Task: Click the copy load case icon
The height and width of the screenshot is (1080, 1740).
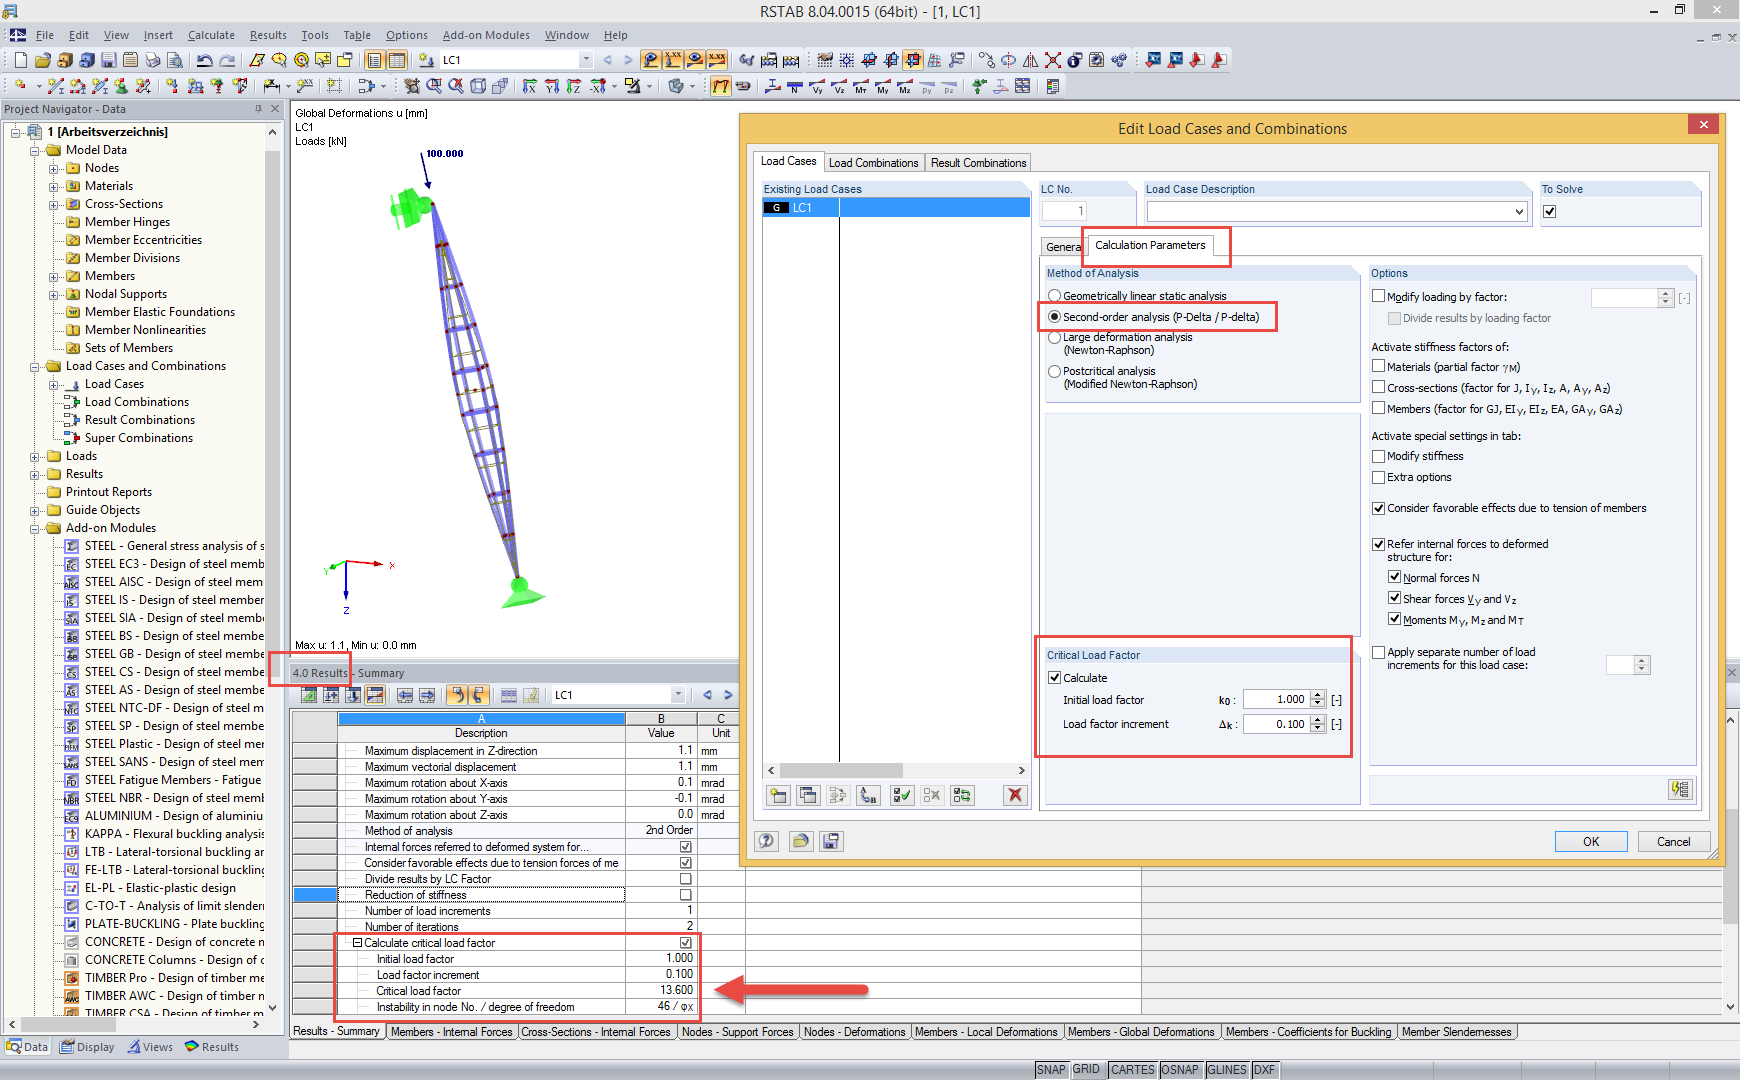Action: coord(808,795)
